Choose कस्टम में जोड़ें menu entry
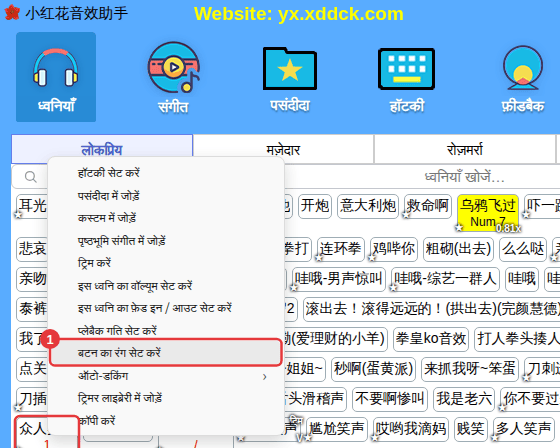 pos(166,218)
